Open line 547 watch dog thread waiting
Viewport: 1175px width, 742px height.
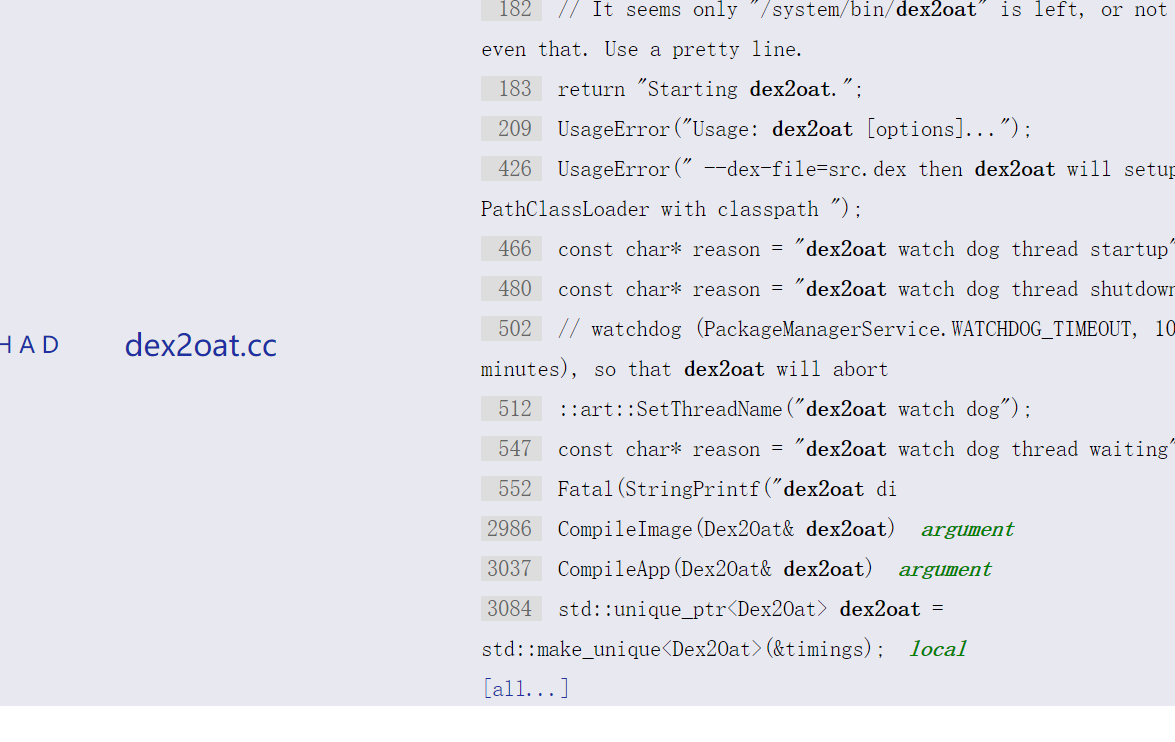[x=512, y=449]
